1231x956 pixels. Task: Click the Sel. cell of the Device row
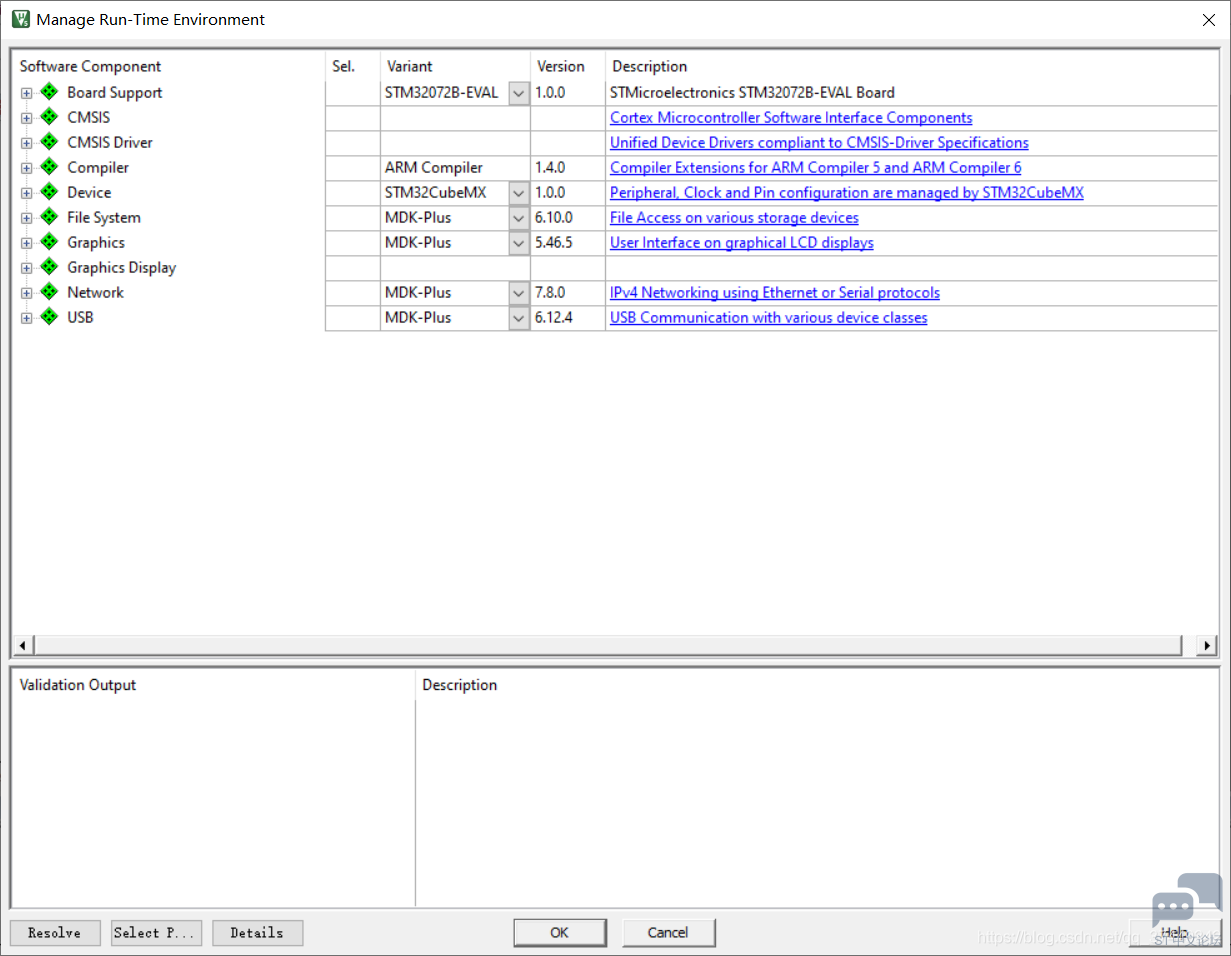click(x=353, y=193)
